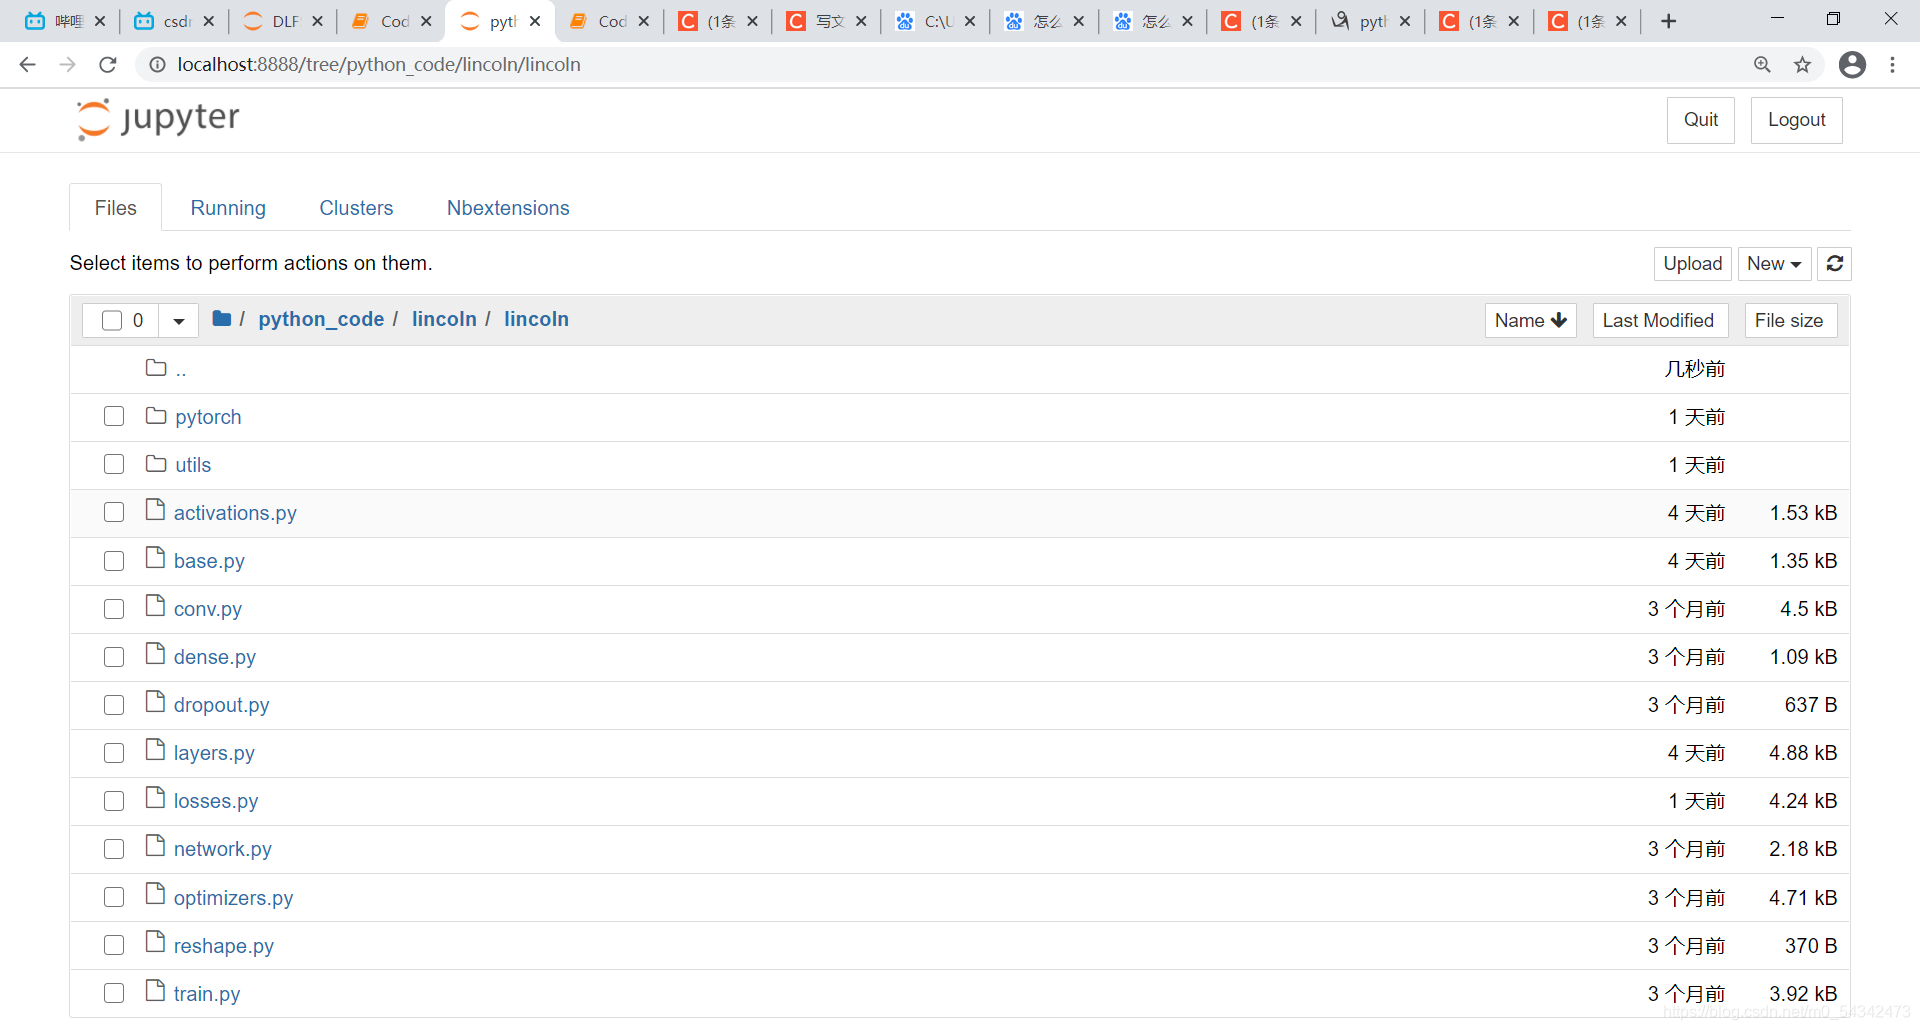View site information icon in address bar

point(157,65)
